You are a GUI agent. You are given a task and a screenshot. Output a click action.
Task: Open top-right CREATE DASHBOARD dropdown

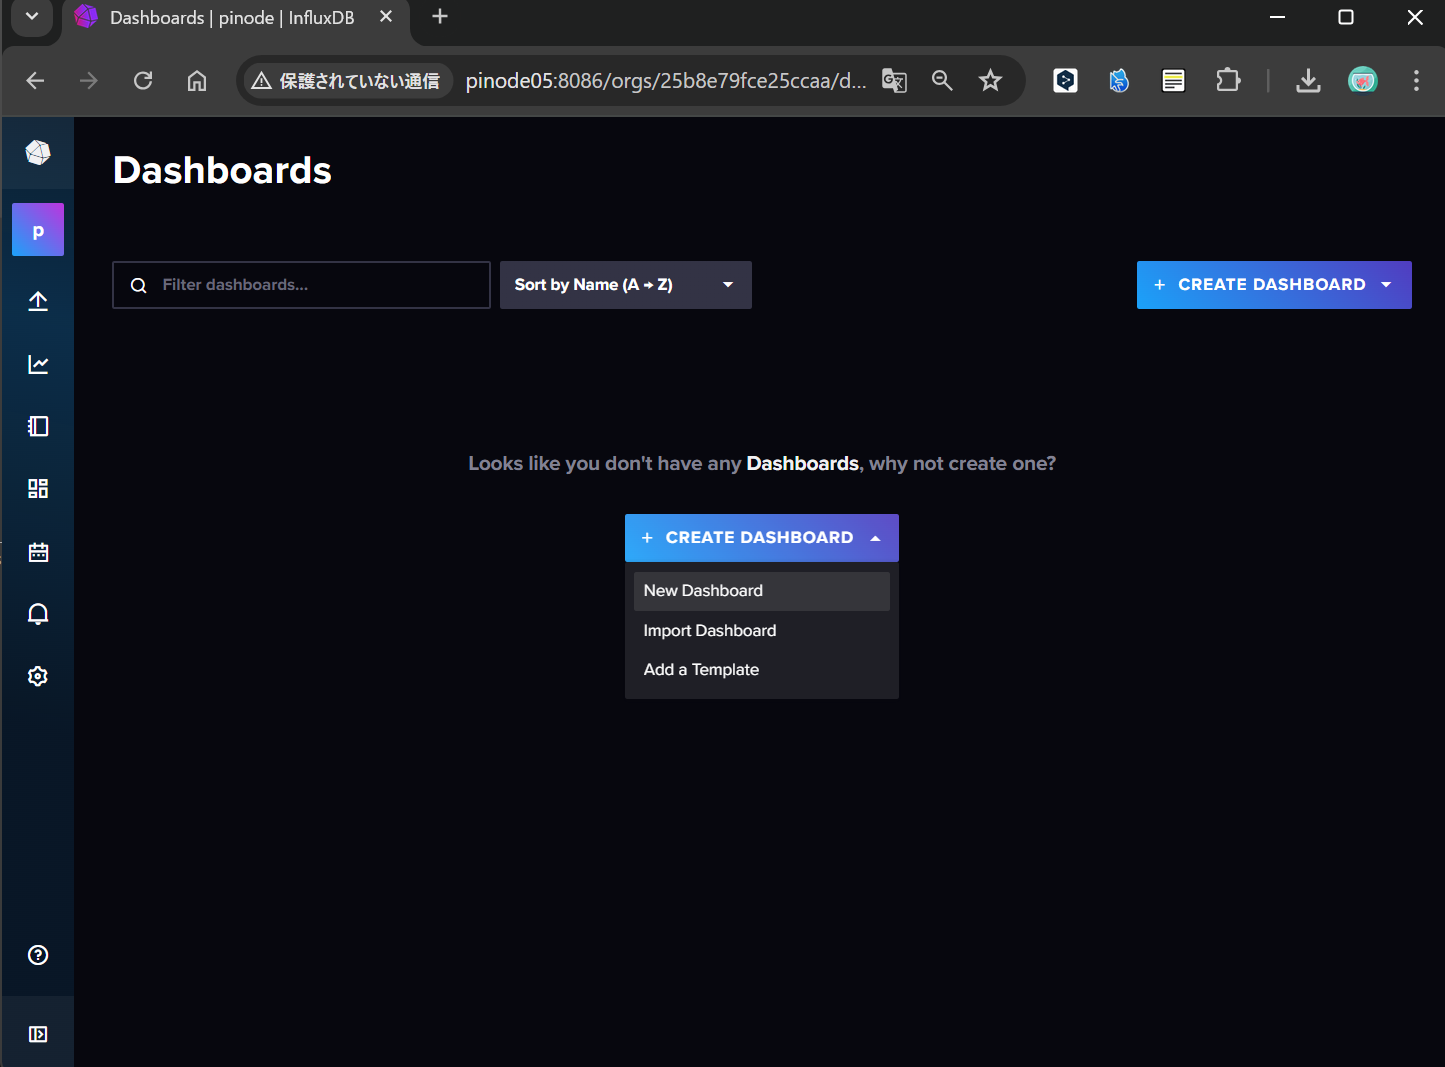pos(1274,285)
